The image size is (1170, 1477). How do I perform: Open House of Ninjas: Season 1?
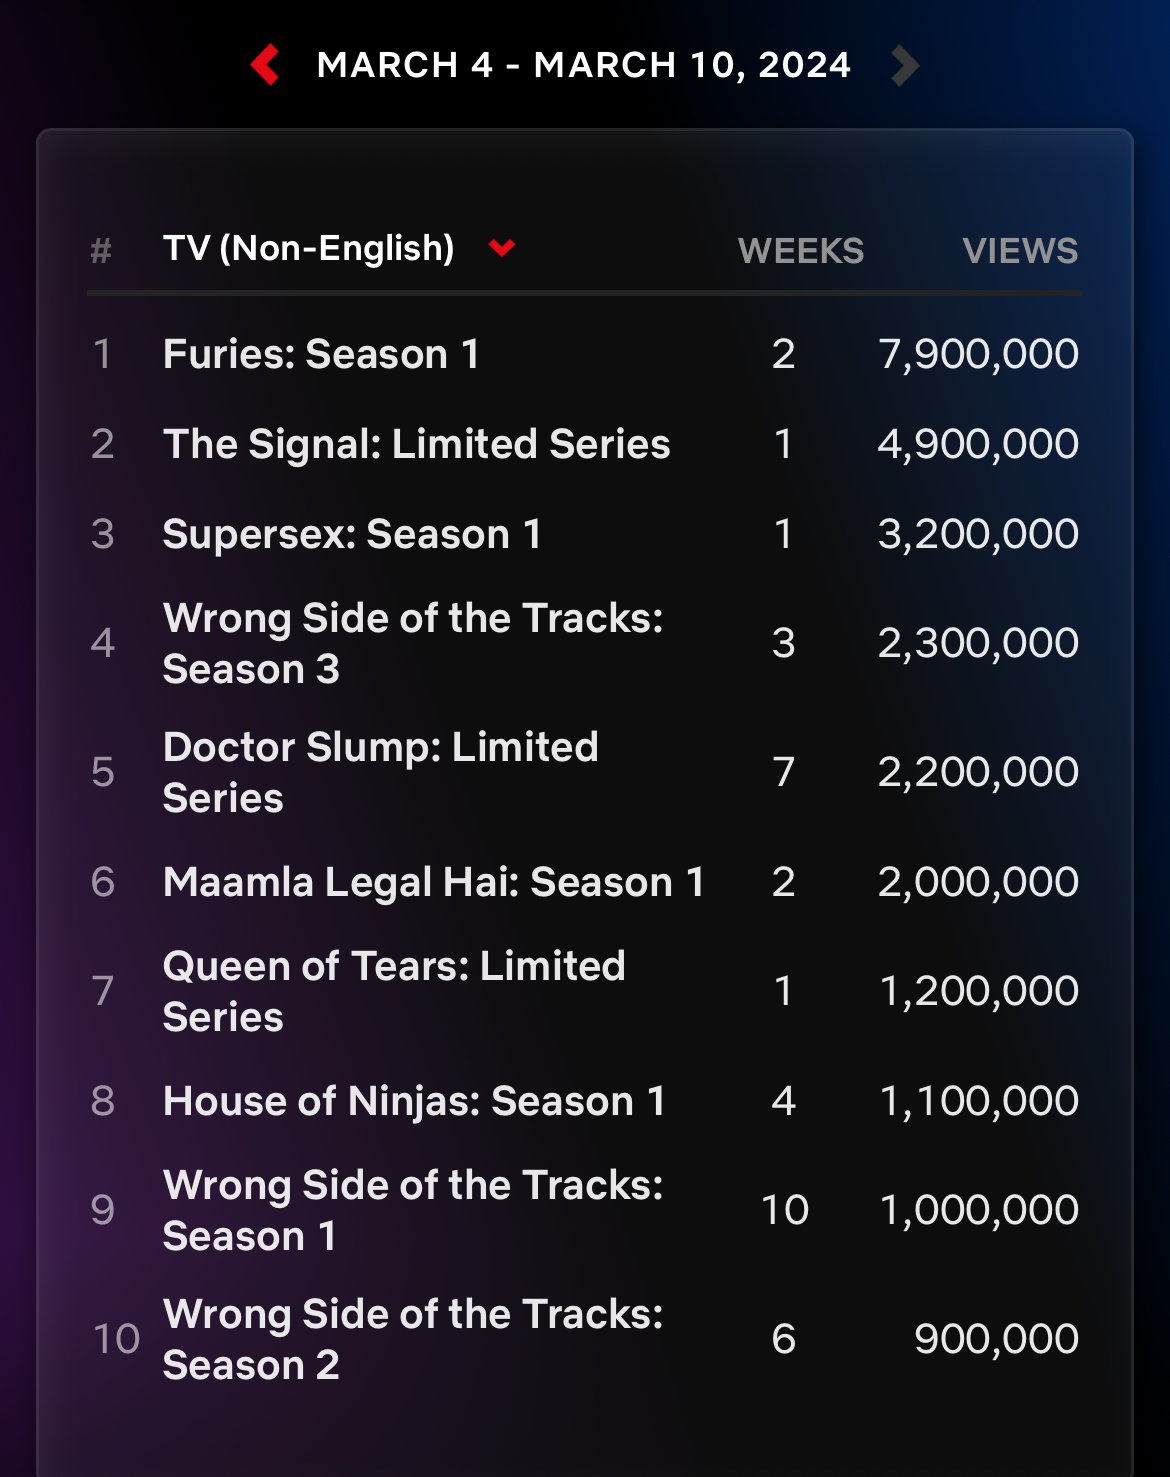tap(414, 1101)
